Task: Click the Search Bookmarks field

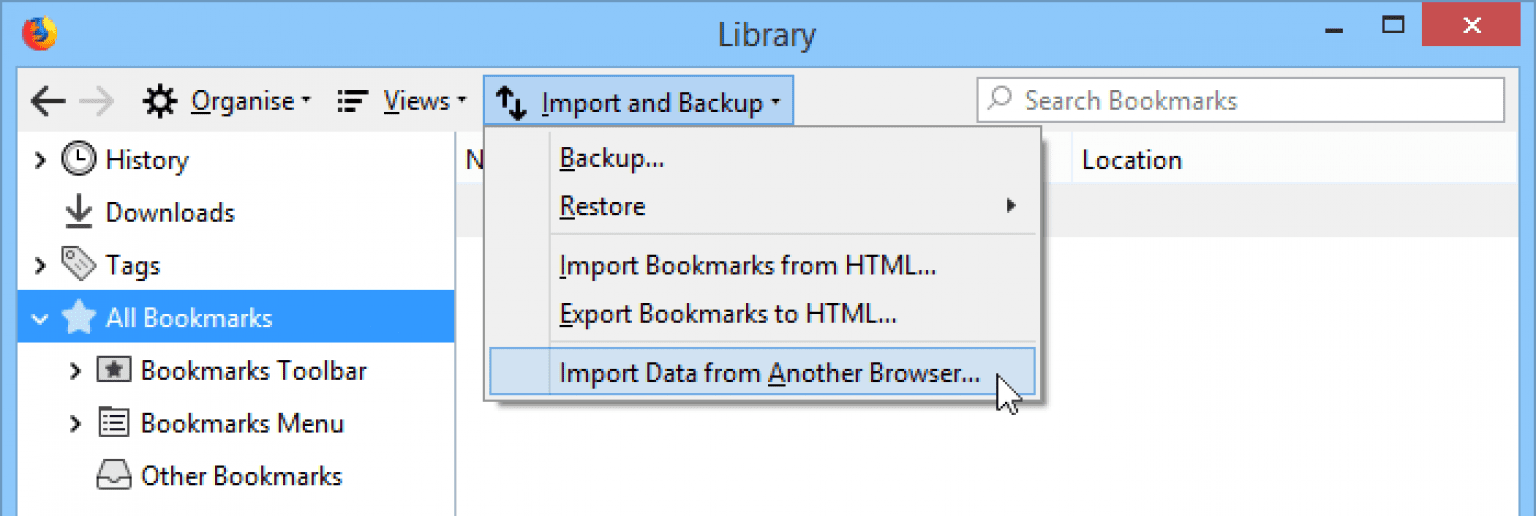Action: click(x=1241, y=100)
